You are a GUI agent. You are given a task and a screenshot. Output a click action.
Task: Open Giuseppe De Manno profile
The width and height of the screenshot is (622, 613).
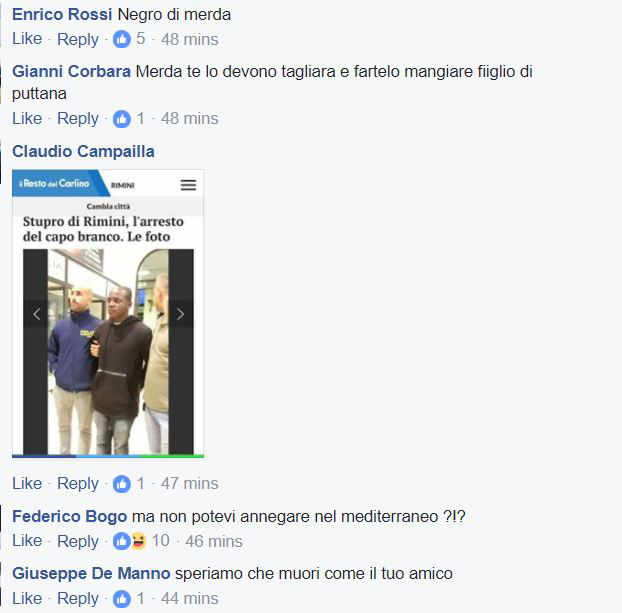tap(91, 574)
